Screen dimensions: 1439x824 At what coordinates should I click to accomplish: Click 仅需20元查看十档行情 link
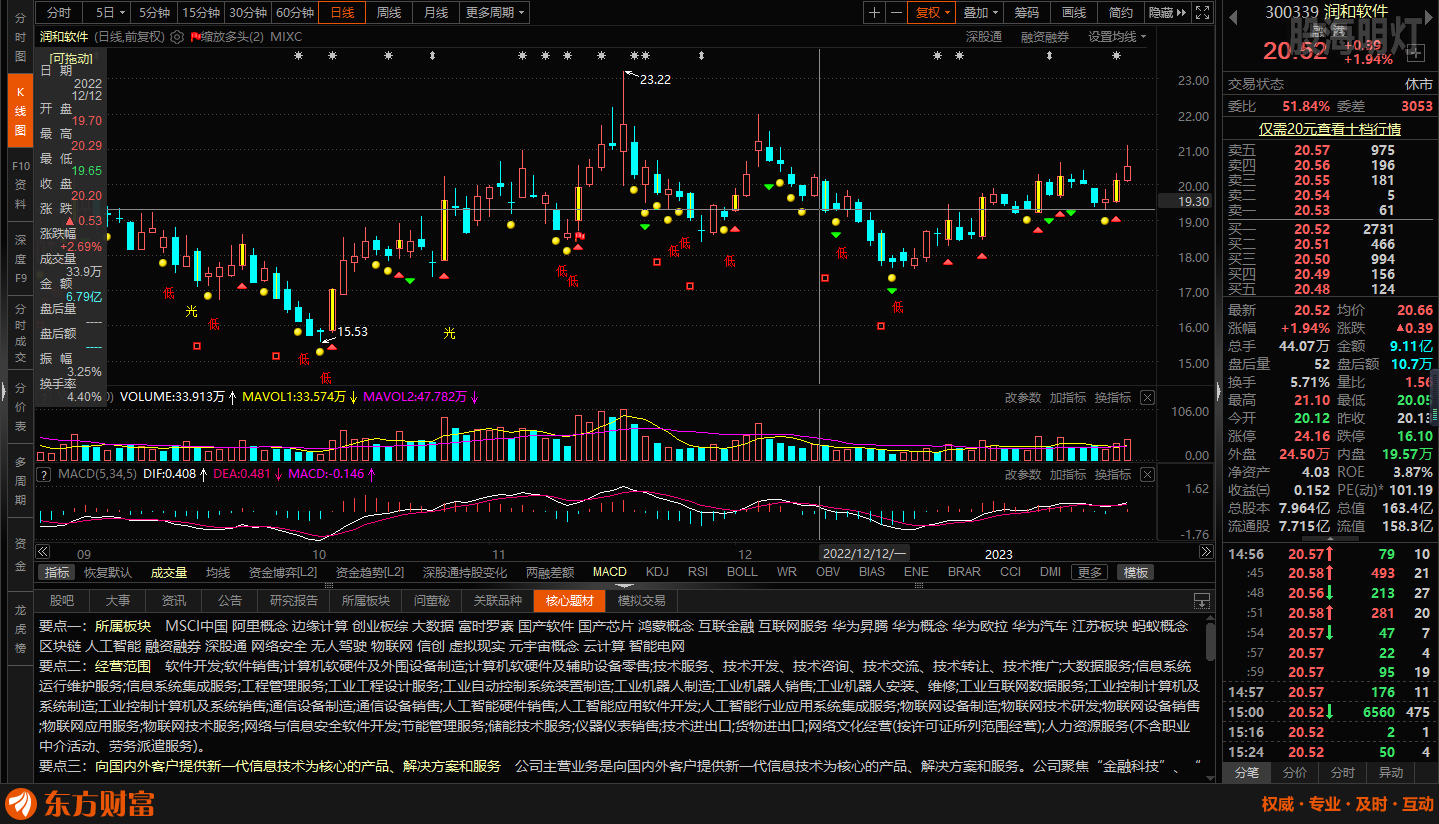1329,129
